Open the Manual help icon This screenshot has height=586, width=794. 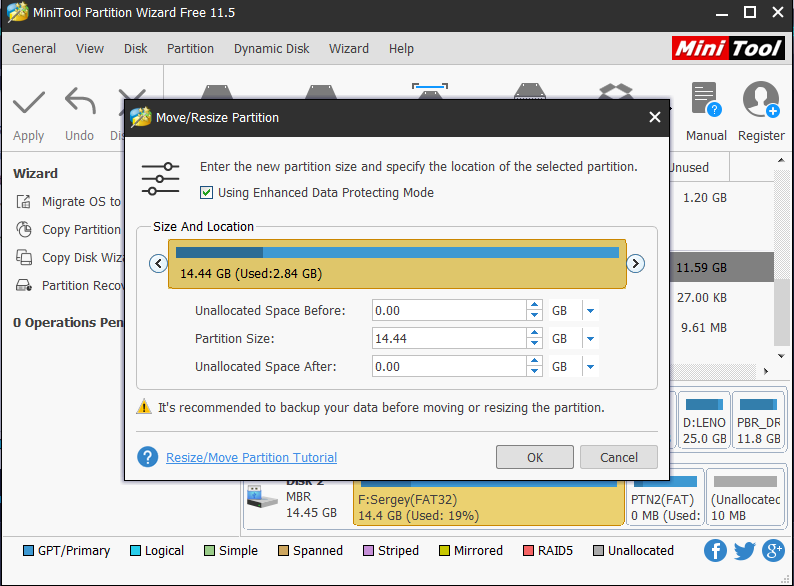706,99
